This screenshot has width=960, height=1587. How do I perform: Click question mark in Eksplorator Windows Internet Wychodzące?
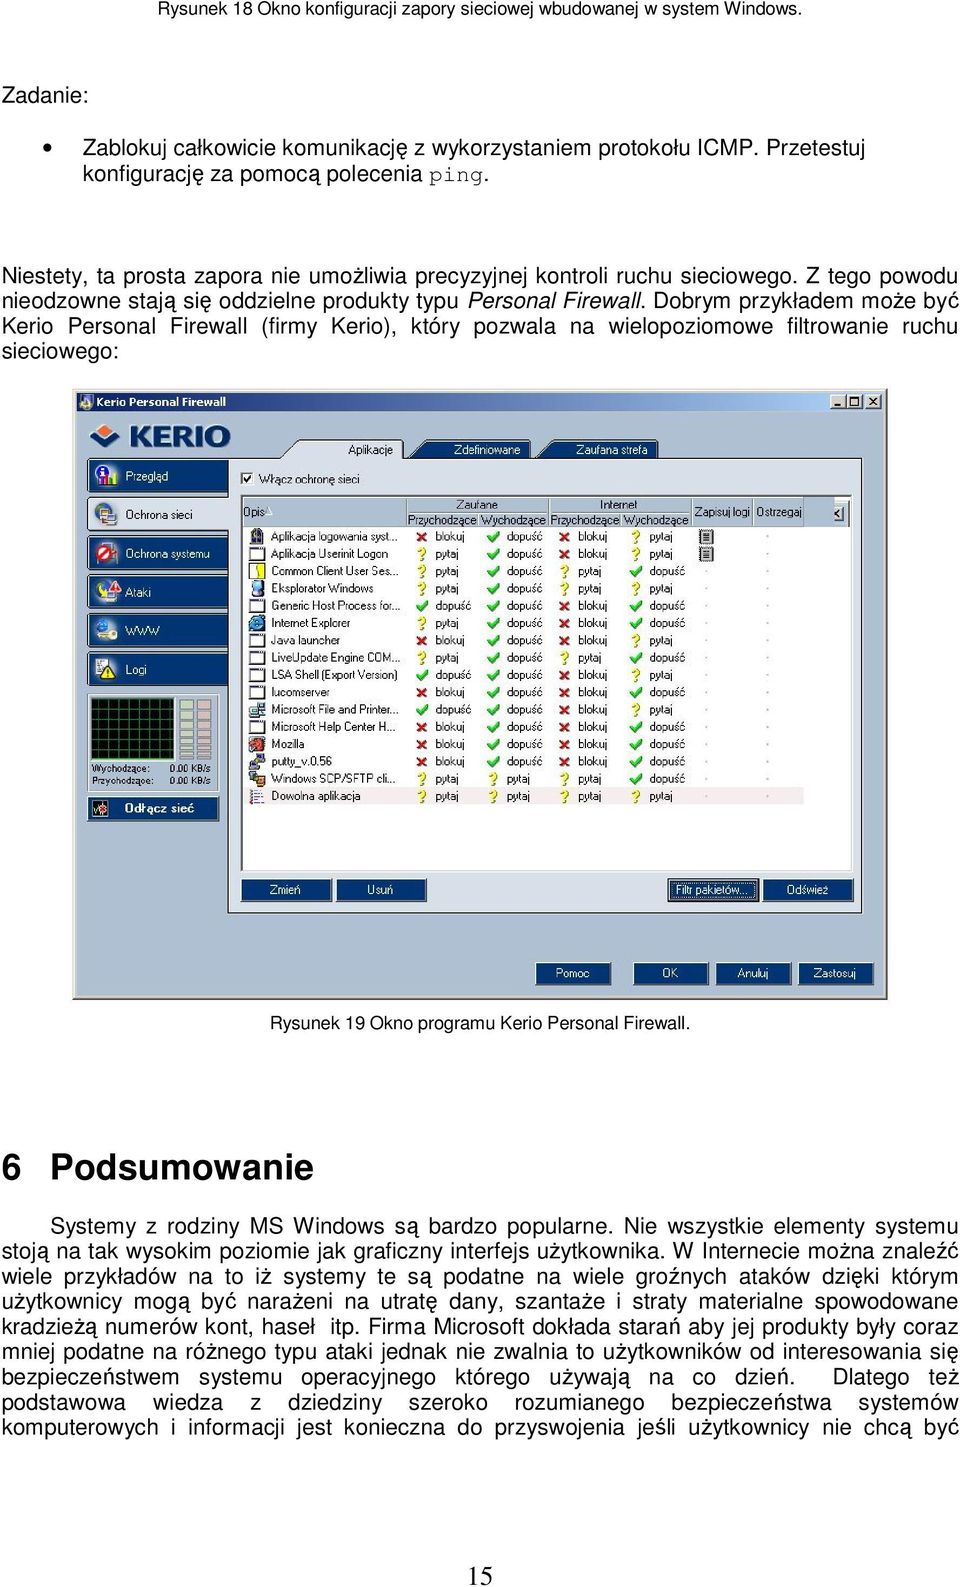(x=635, y=589)
